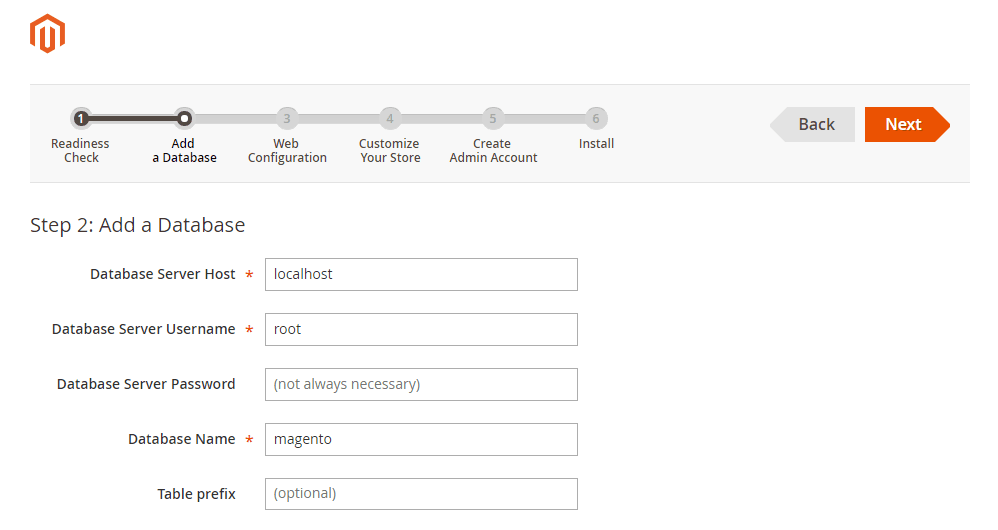Focus the Table prefix input
Screen dimensions: 998x530
pyautogui.click(x=421, y=494)
